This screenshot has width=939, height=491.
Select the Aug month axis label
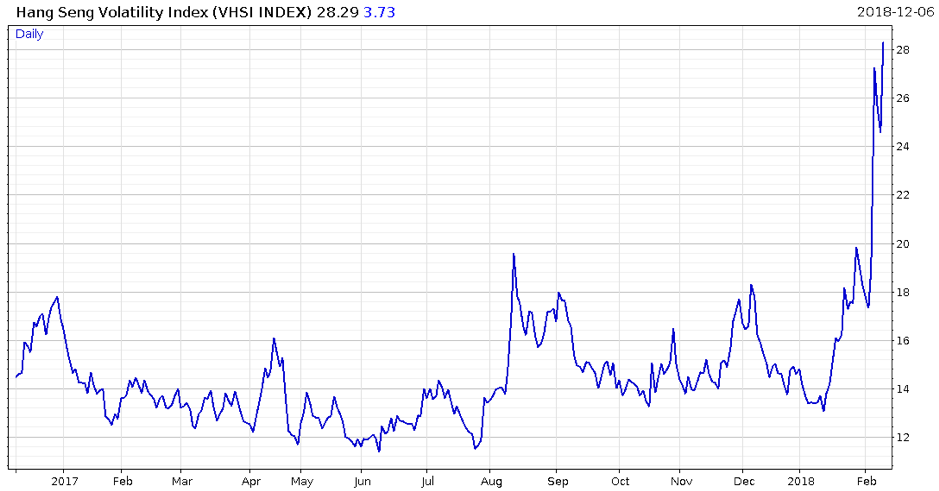coord(489,480)
